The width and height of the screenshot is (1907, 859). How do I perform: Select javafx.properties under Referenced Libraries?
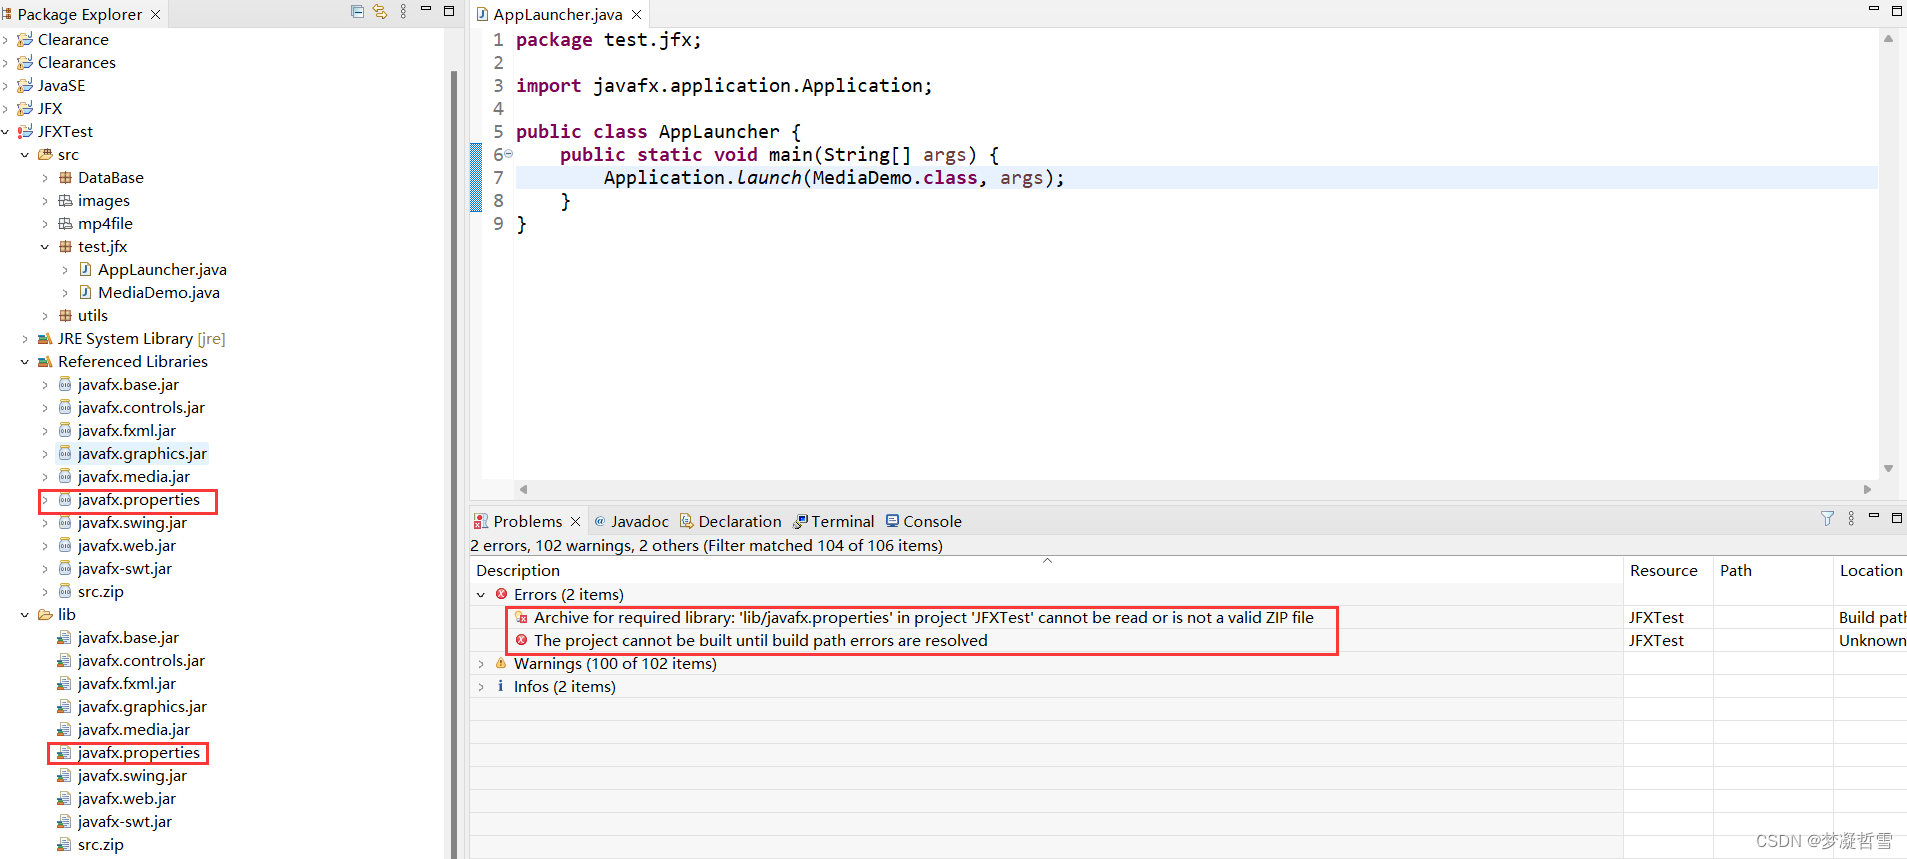(138, 499)
